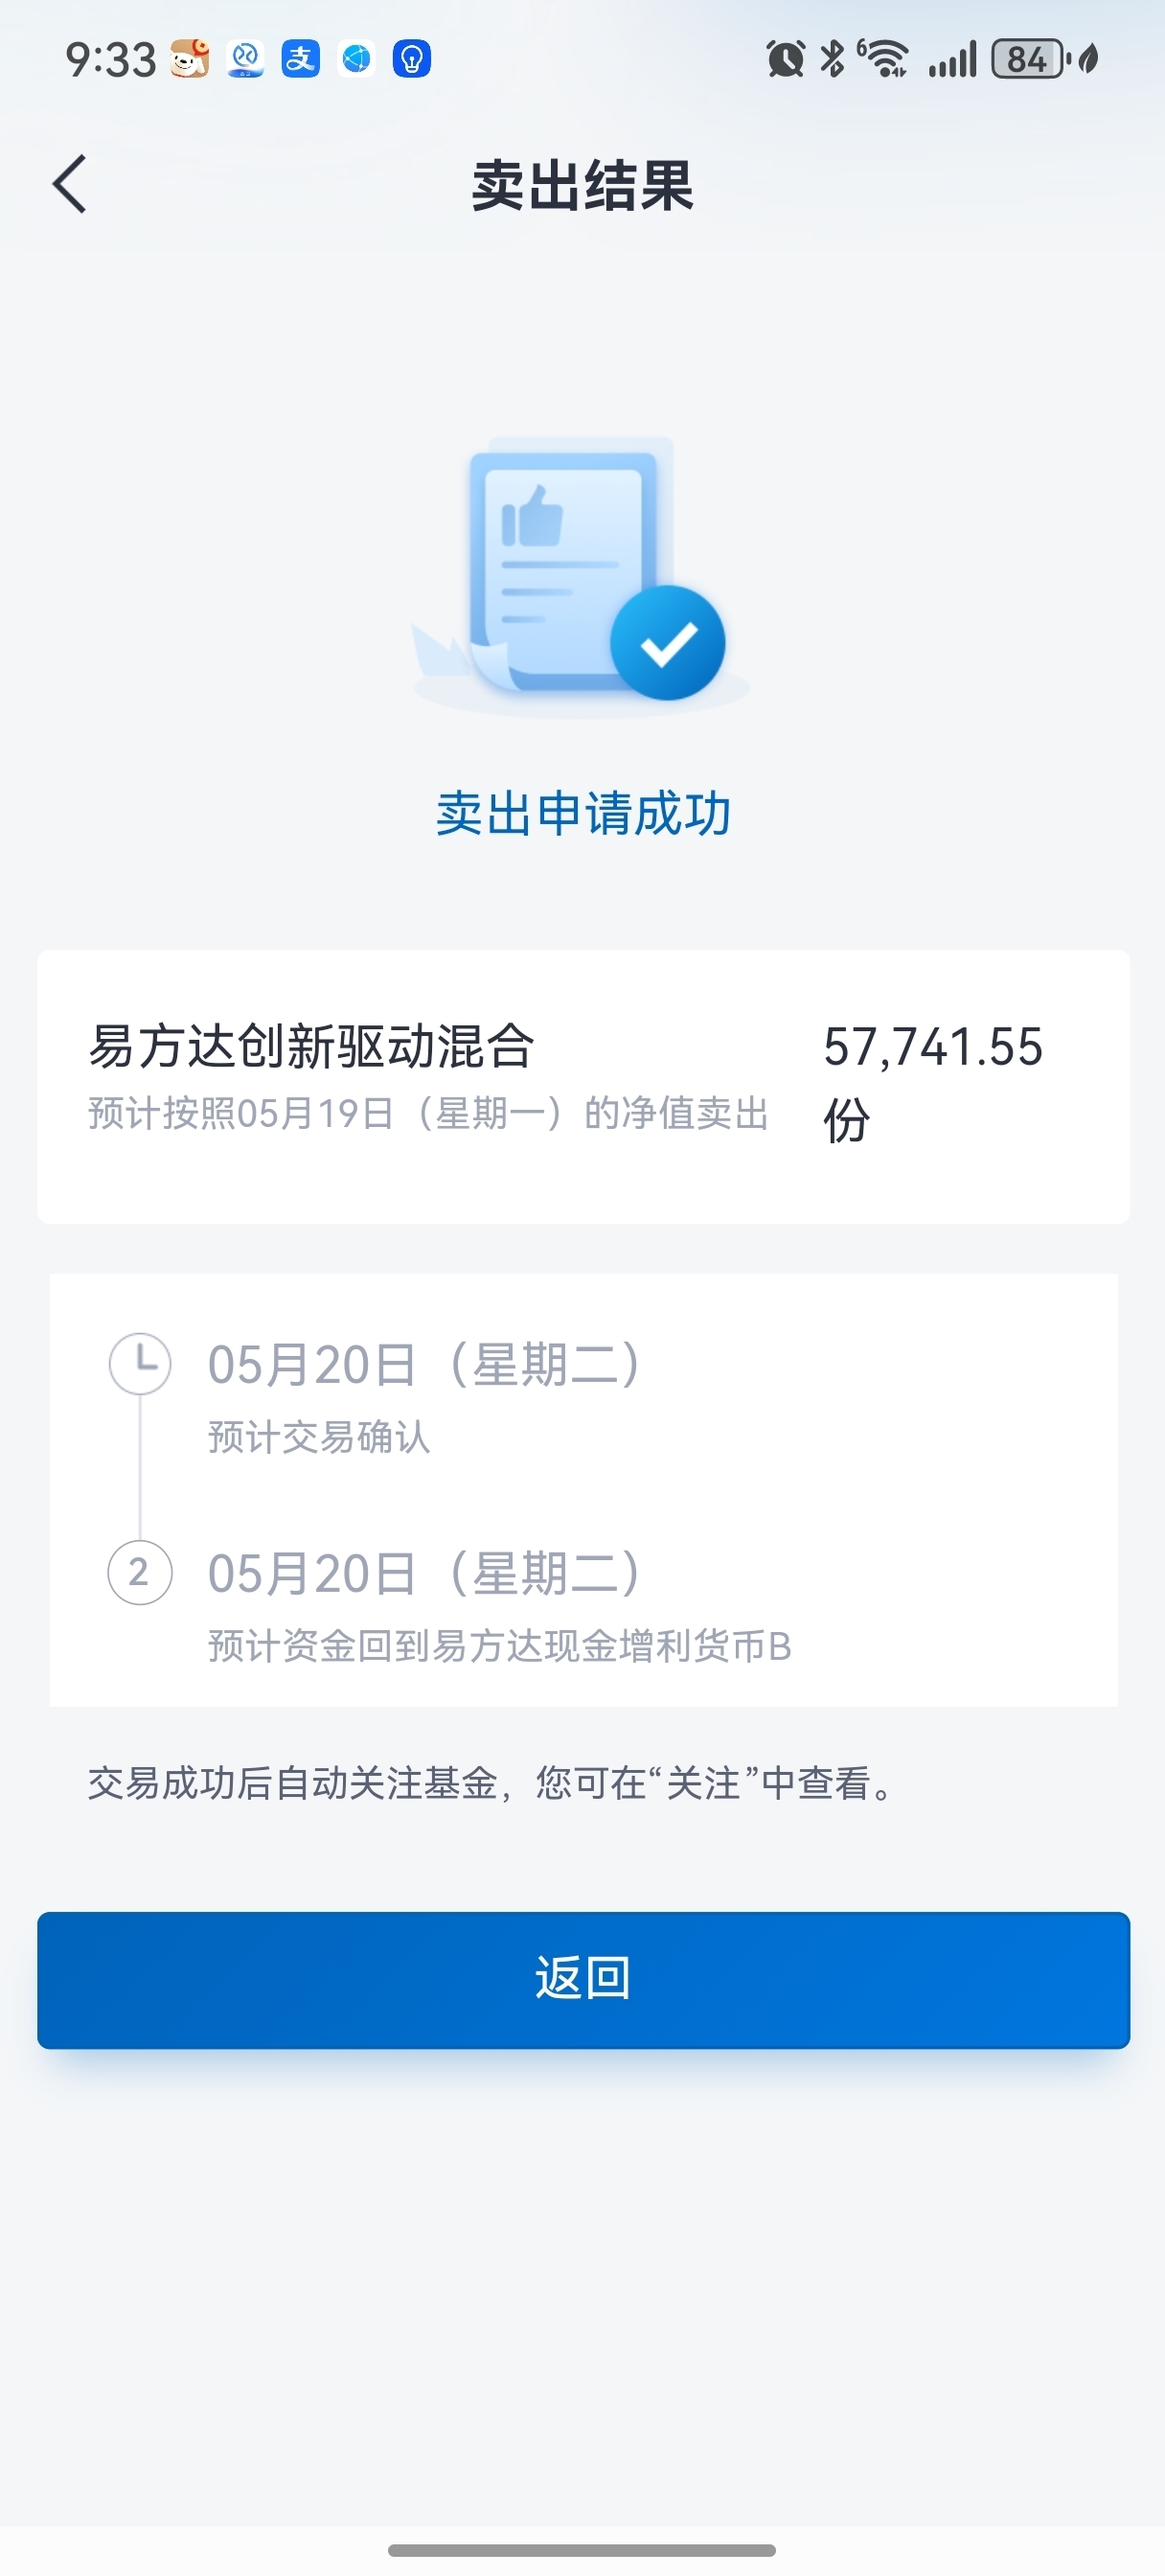Tap the 预计资金回到易方达现金增利货币B entry

[500, 1646]
